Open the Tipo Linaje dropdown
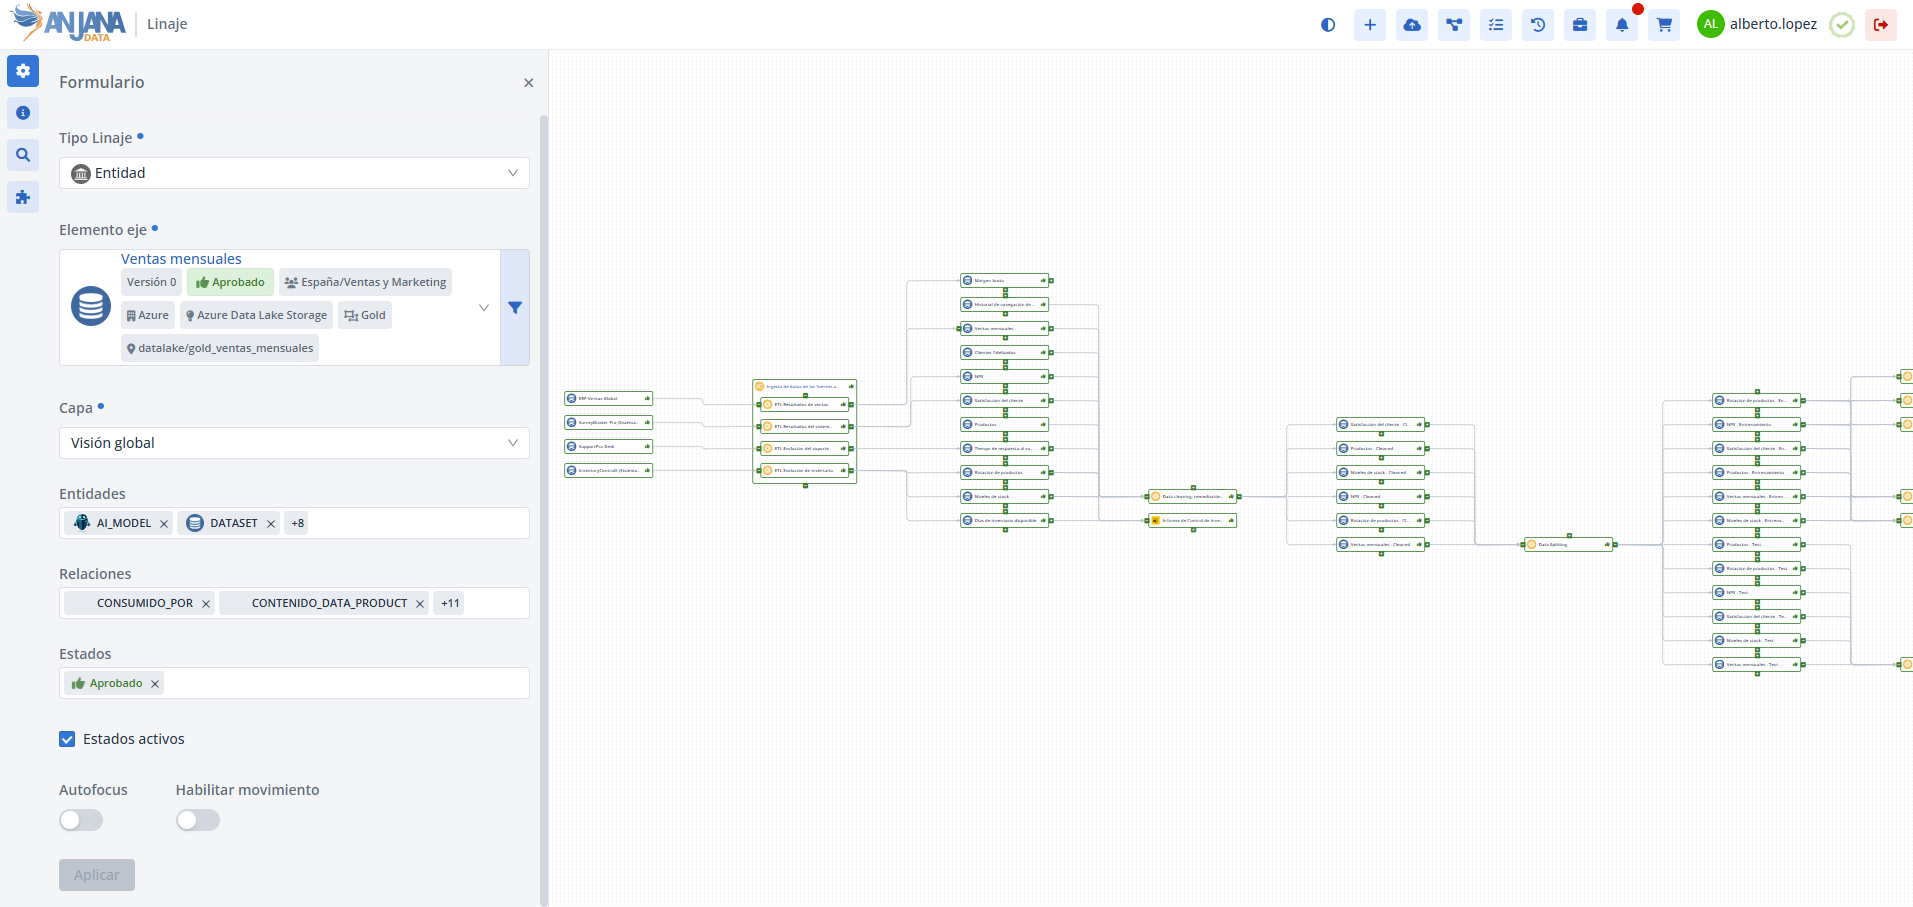The image size is (1913, 907). (x=294, y=173)
